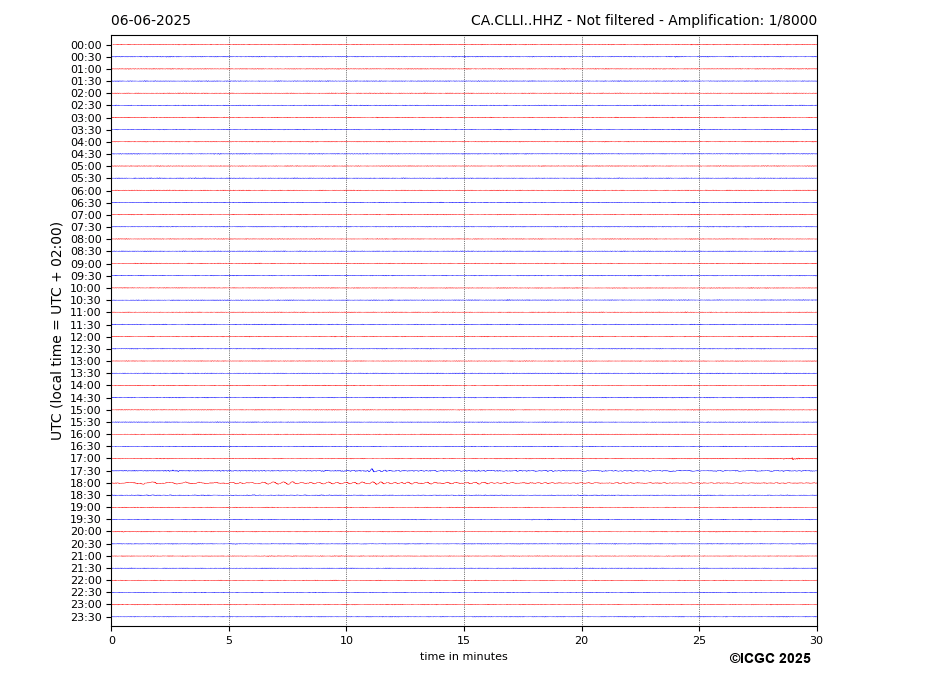
Task: Click the 11:30 time row label
Action: (x=86, y=325)
